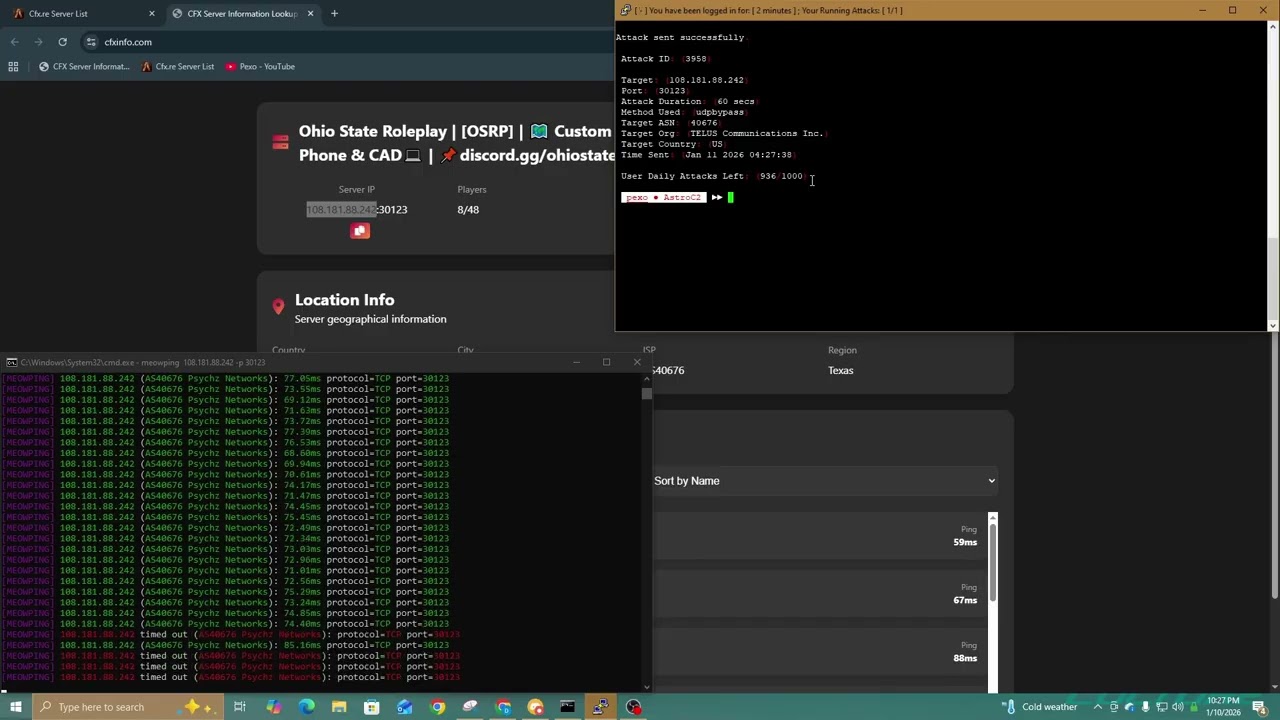Image resolution: width=1280 pixels, height=720 pixels.
Task: Copy server IP with the red button
Action: pos(360,231)
